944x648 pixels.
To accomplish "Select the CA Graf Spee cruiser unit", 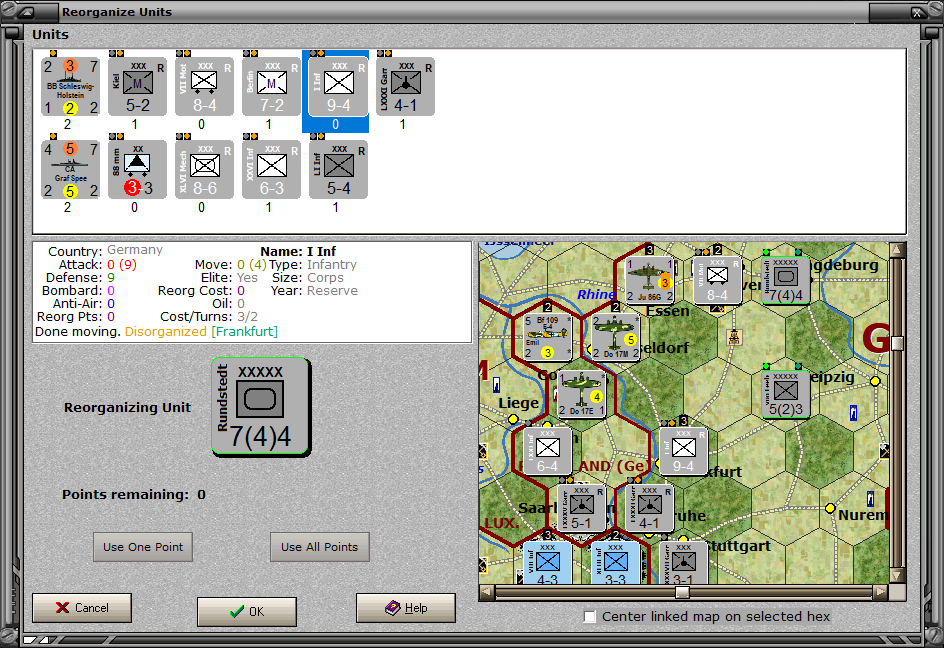I will point(70,170).
